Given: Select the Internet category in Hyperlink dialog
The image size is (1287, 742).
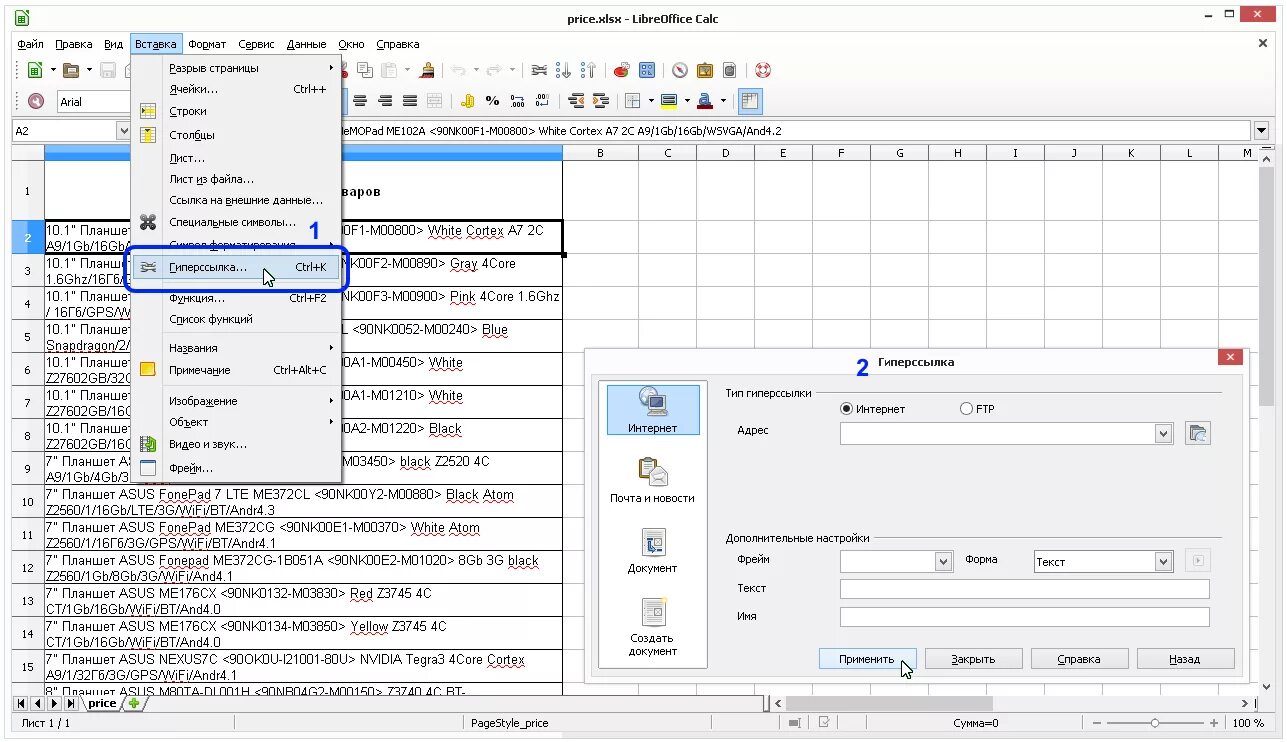Looking at the screenshot, I should 653,410.
